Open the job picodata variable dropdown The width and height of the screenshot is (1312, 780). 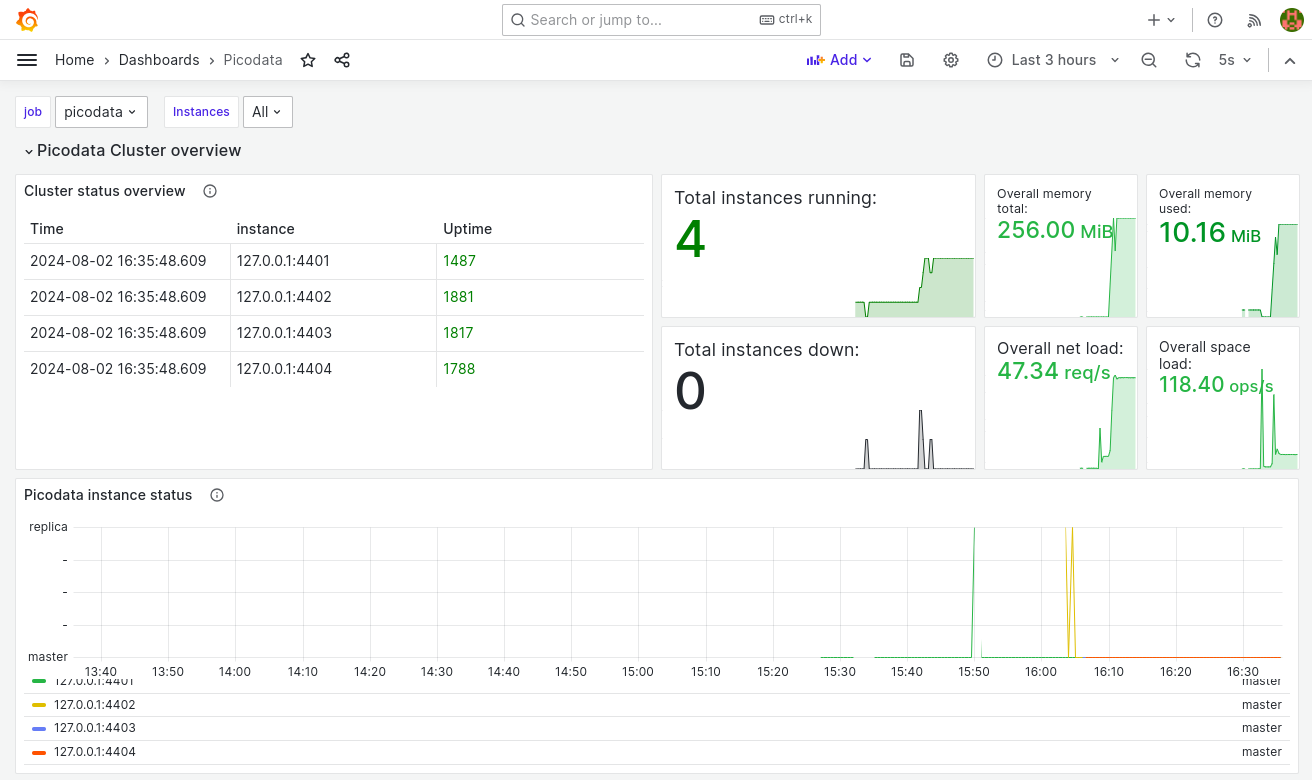(x=101, y=112)
